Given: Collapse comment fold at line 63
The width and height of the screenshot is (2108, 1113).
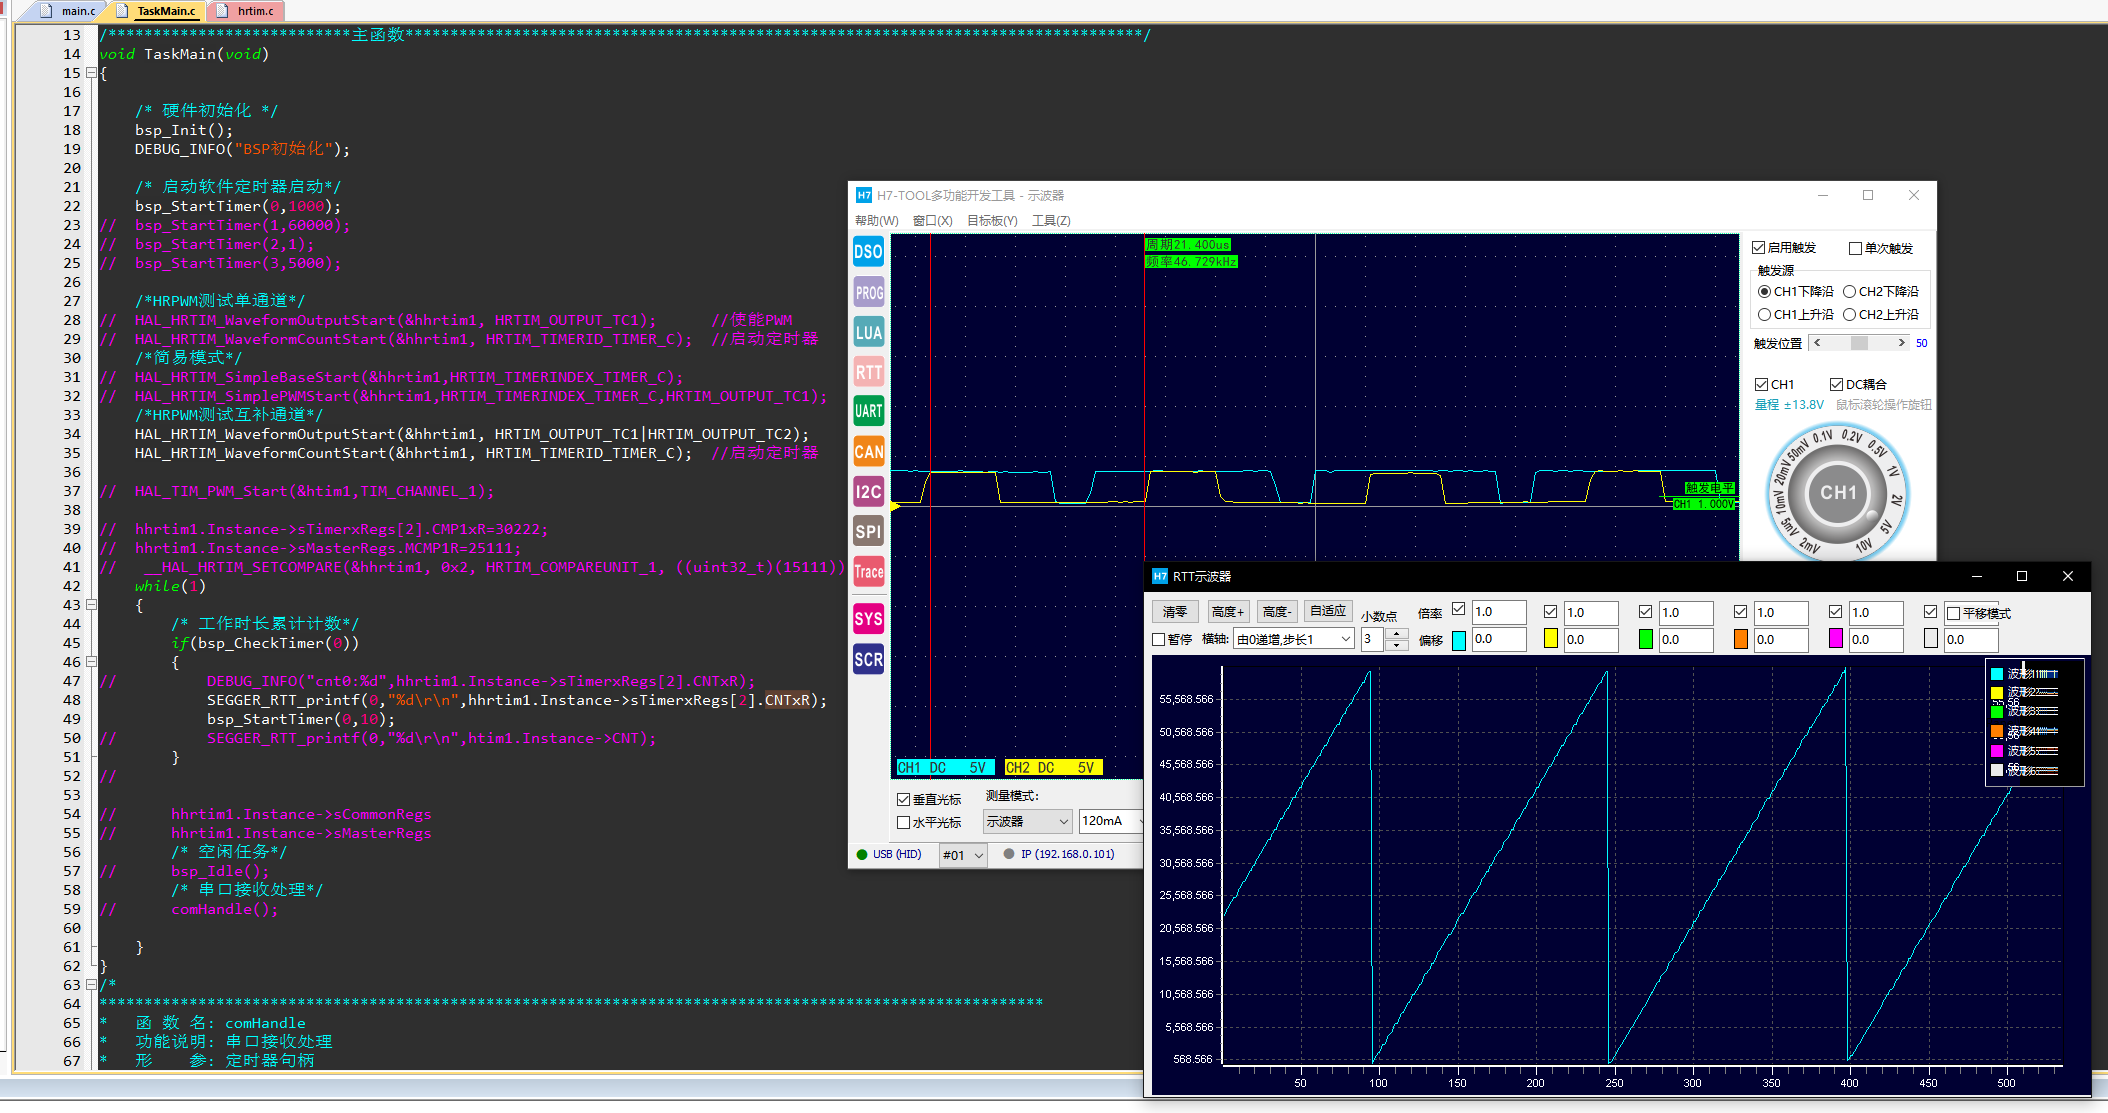Looking at the screenshot, I should (x=91, y=985).
